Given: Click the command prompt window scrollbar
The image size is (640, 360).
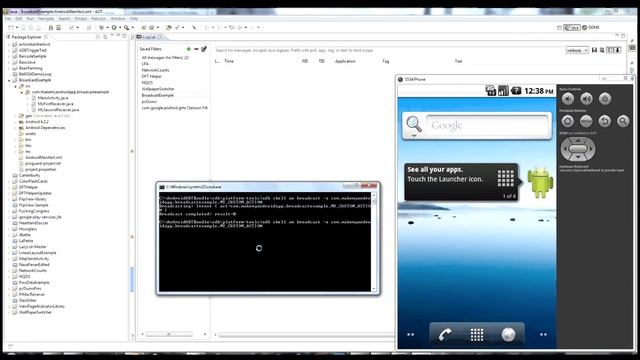Looking at the screenshot, I should [373, 242].
